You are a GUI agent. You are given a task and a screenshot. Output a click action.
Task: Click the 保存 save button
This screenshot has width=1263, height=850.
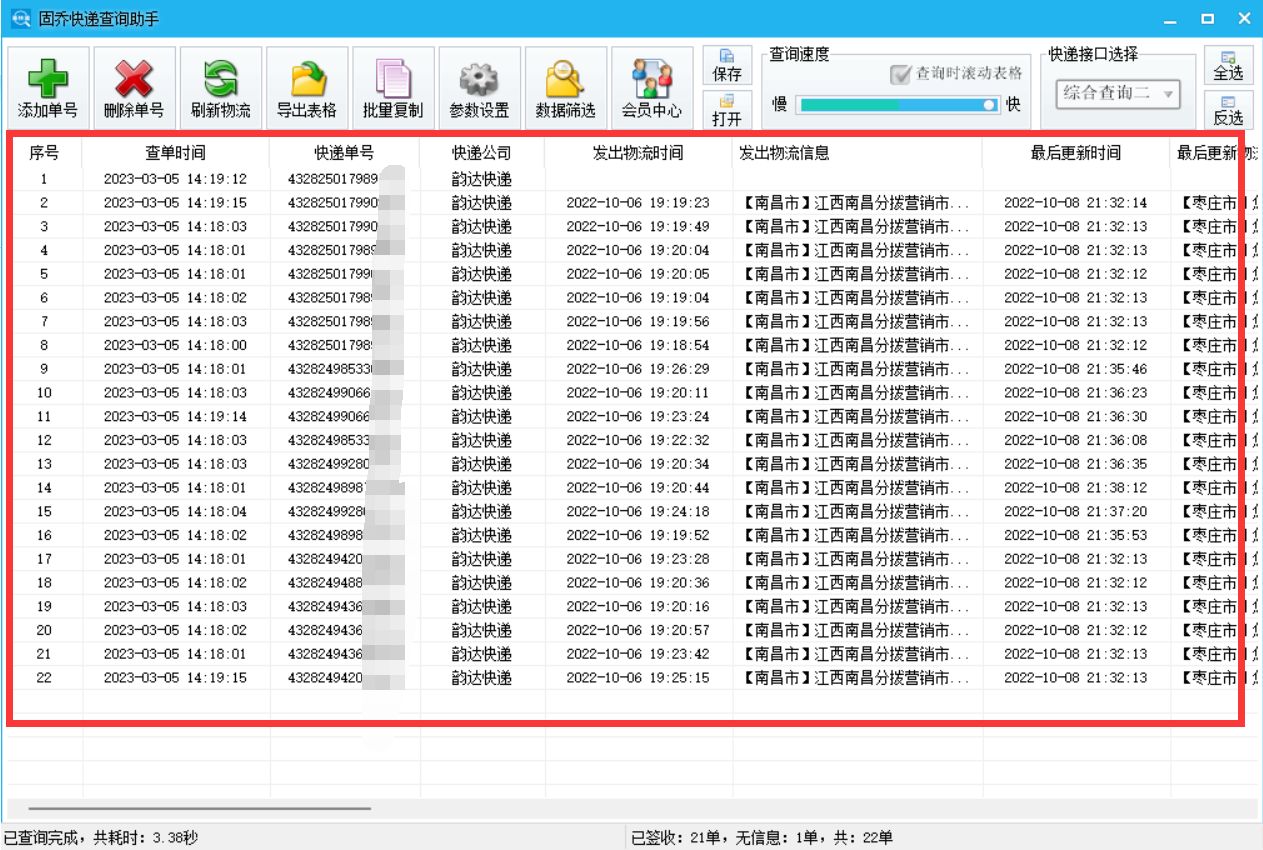728,65
